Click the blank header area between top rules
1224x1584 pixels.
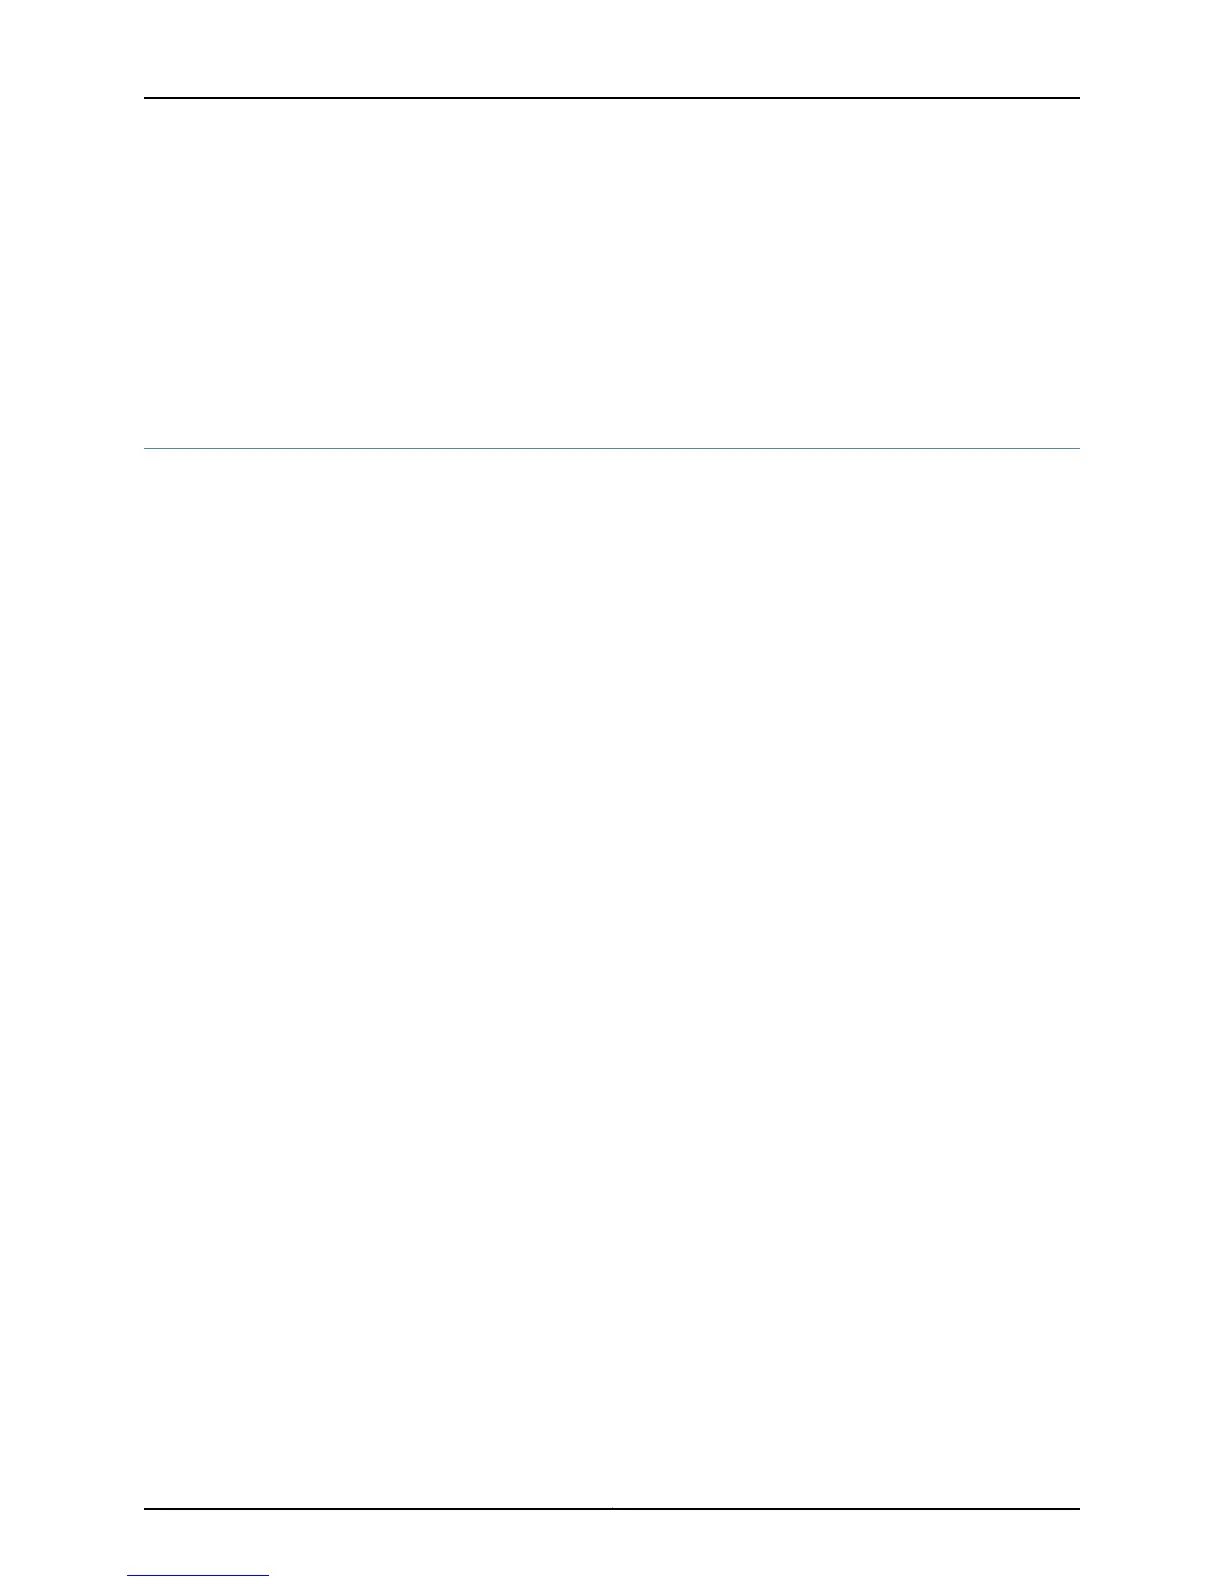[x=612, y=273]
